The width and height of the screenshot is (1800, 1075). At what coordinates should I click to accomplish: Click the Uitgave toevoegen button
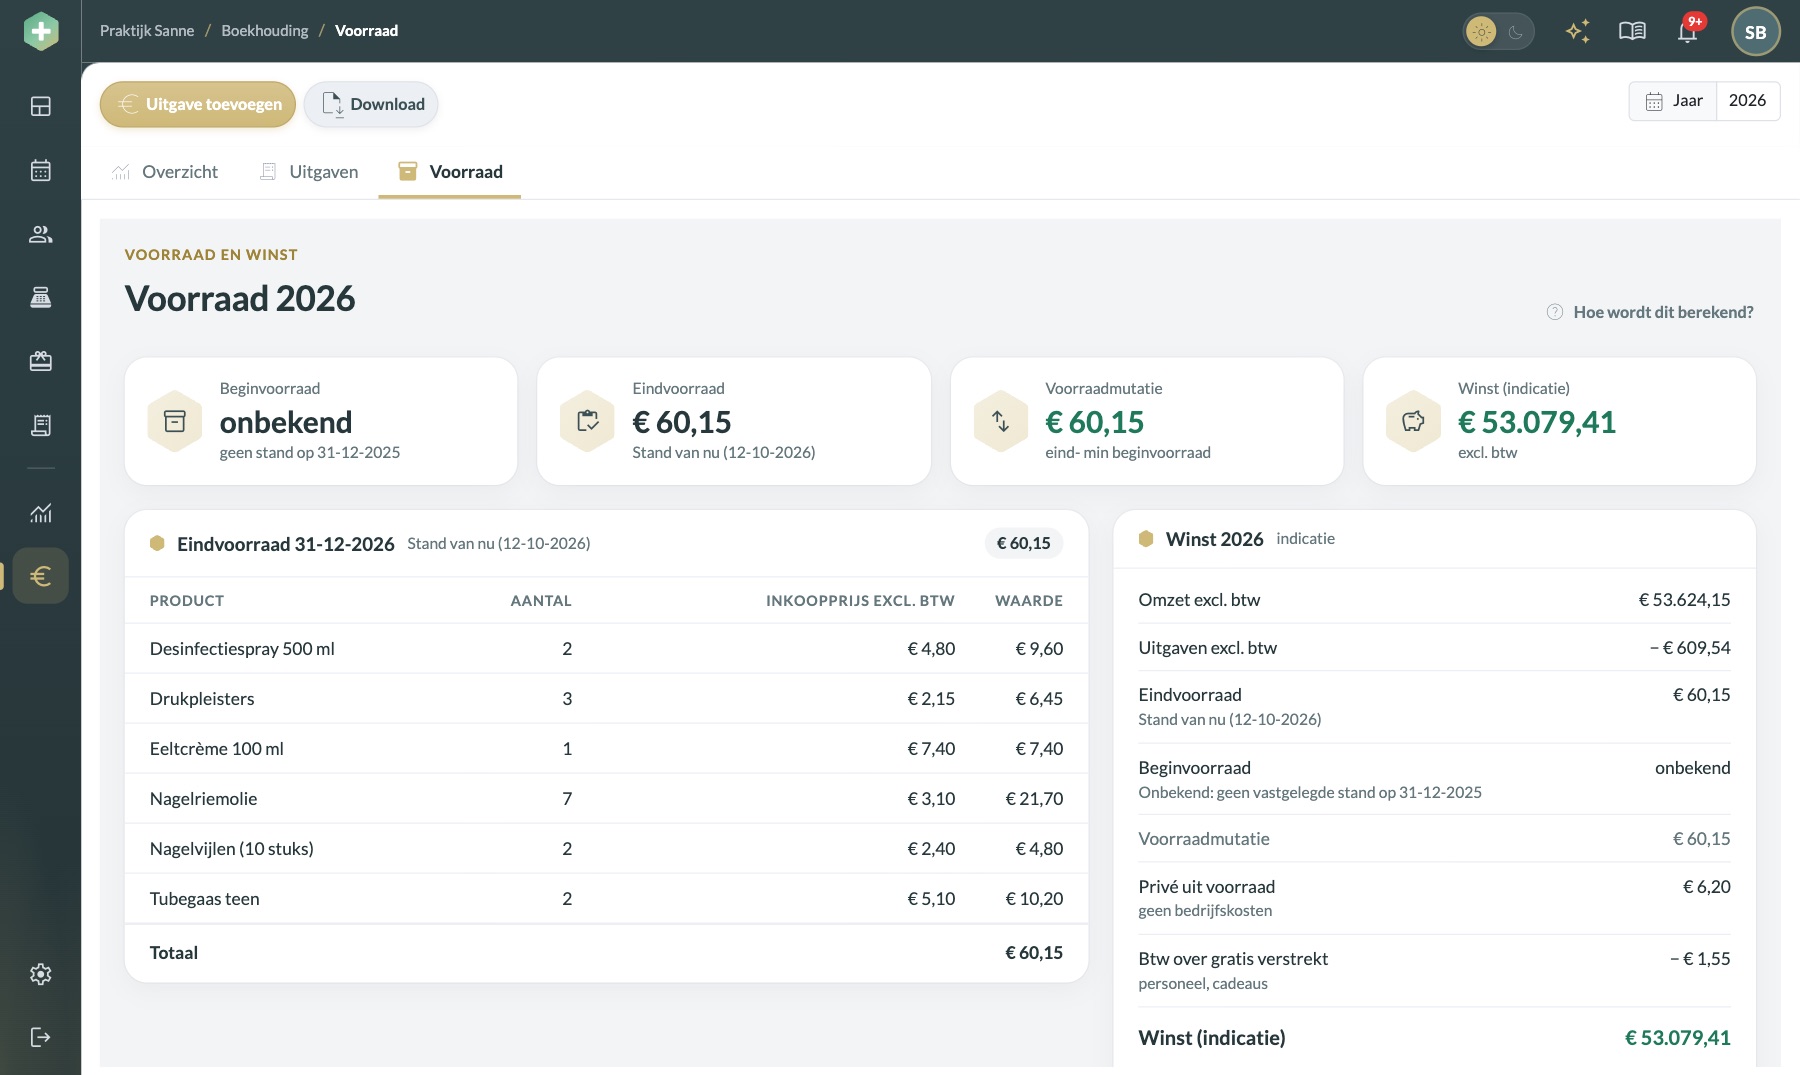198,104
